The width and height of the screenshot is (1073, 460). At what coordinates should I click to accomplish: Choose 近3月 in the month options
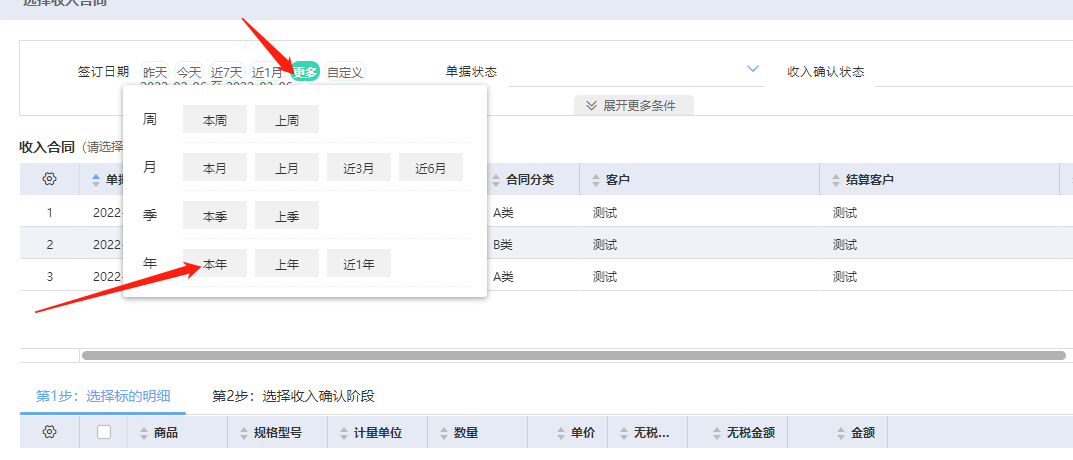click(359, 168)
